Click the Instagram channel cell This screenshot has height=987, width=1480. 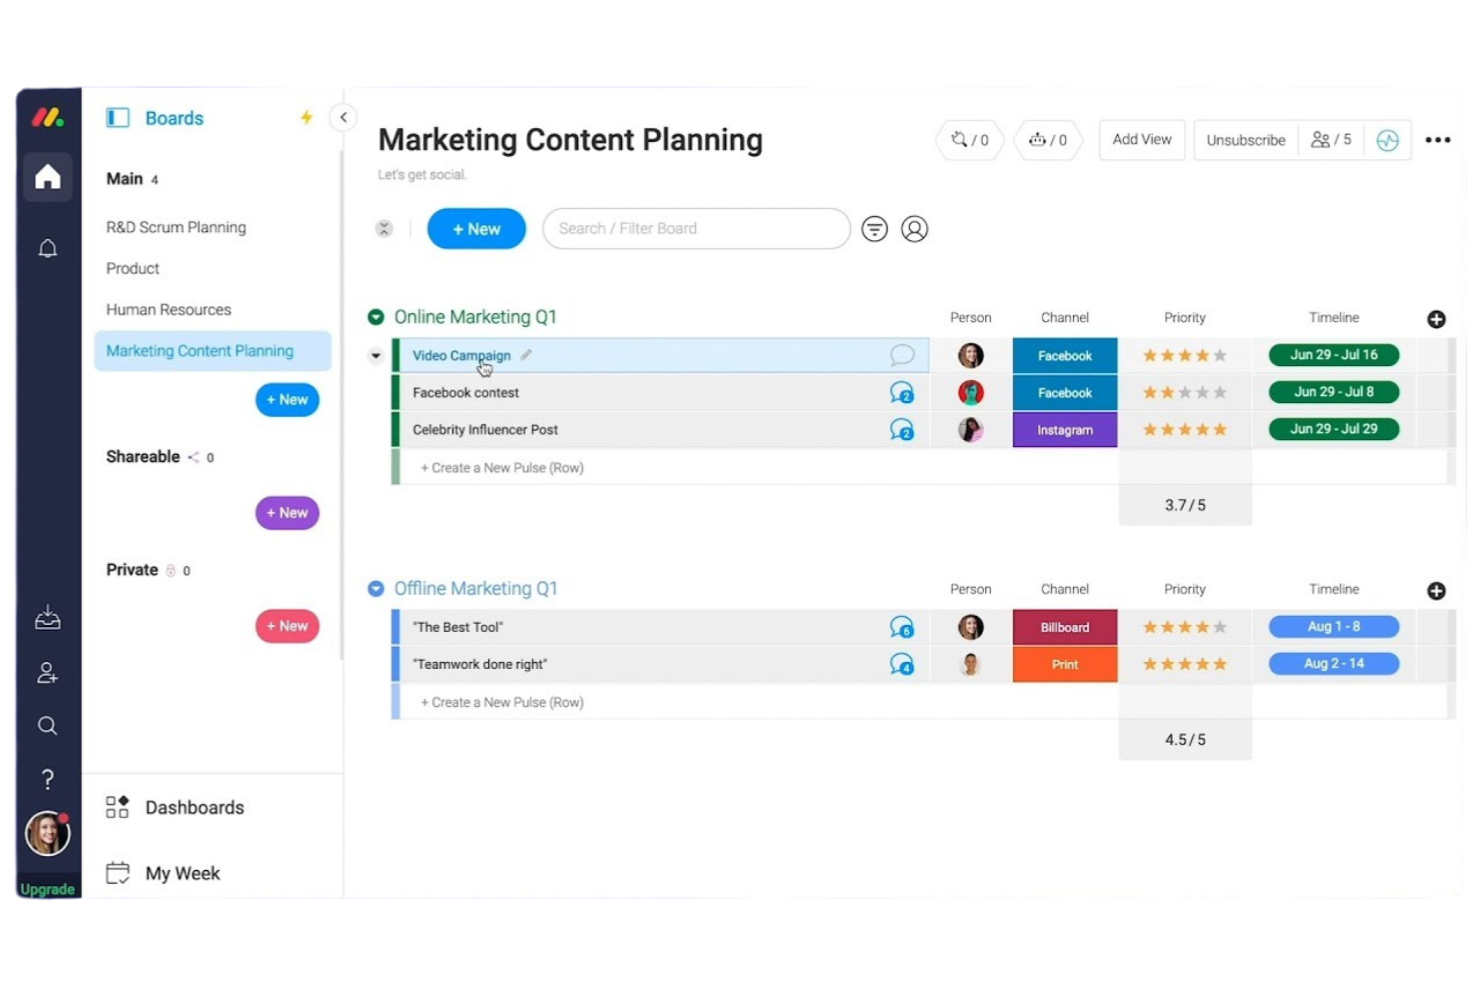click(1065, 430)
